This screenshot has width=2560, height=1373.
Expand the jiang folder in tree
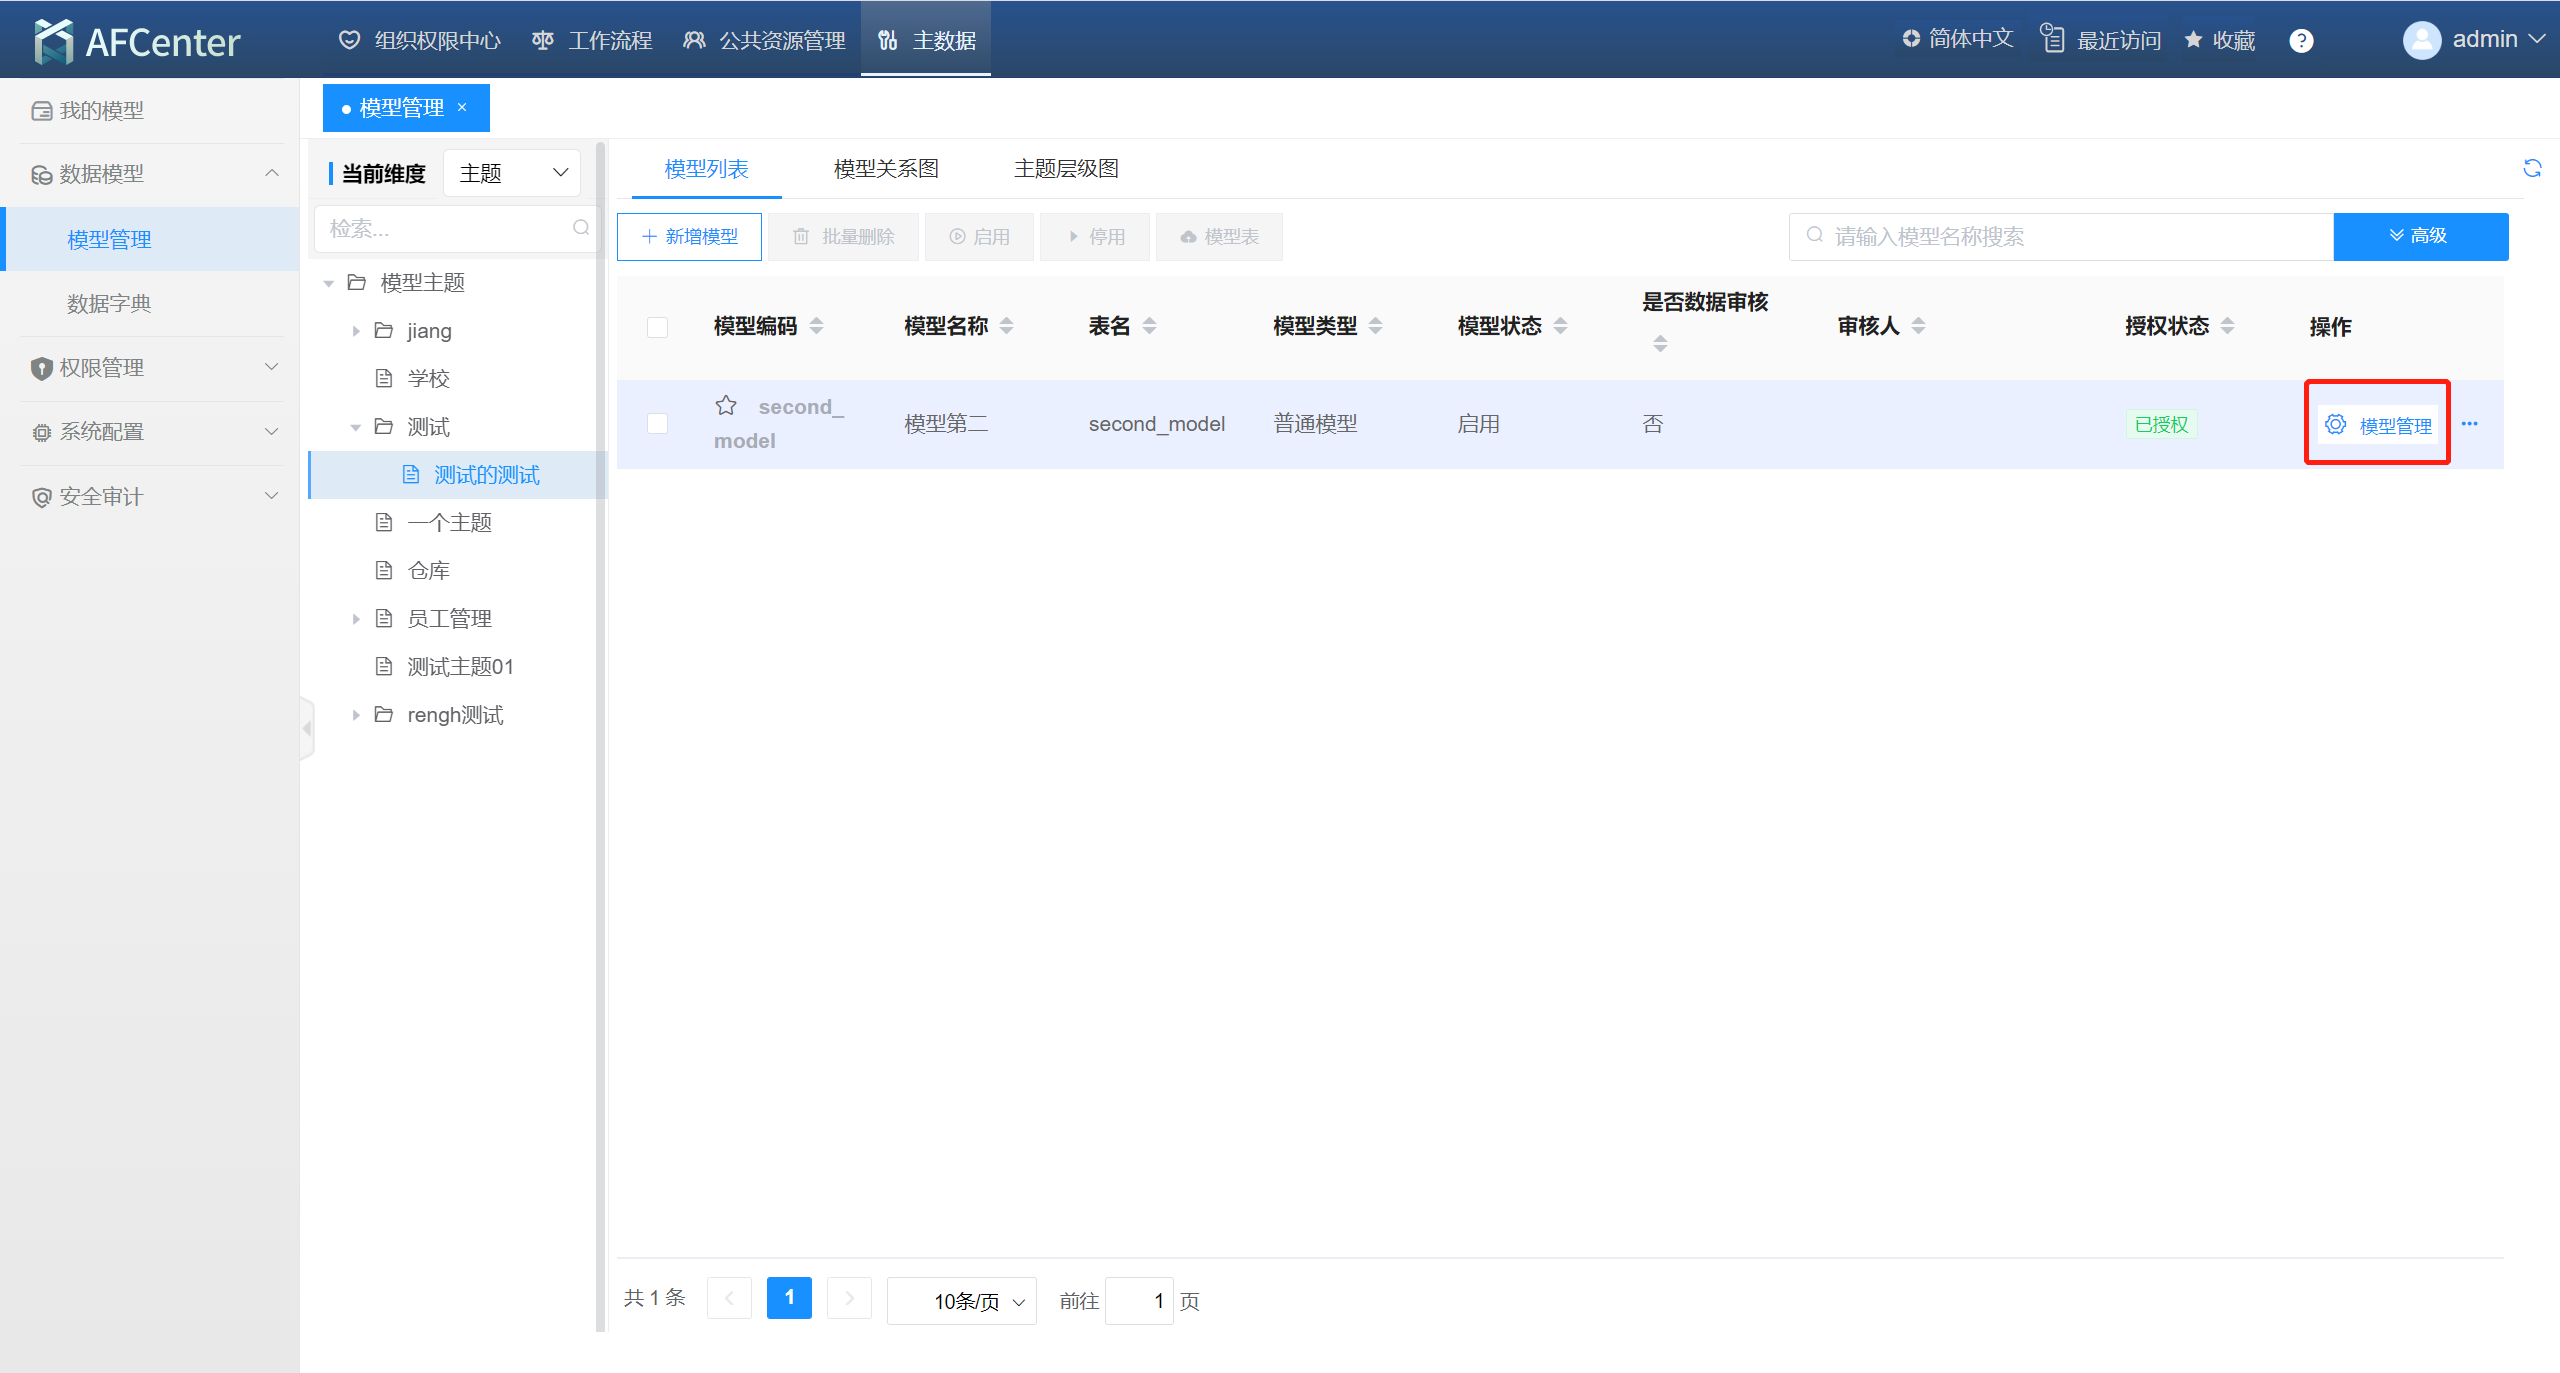pos(356,331)
